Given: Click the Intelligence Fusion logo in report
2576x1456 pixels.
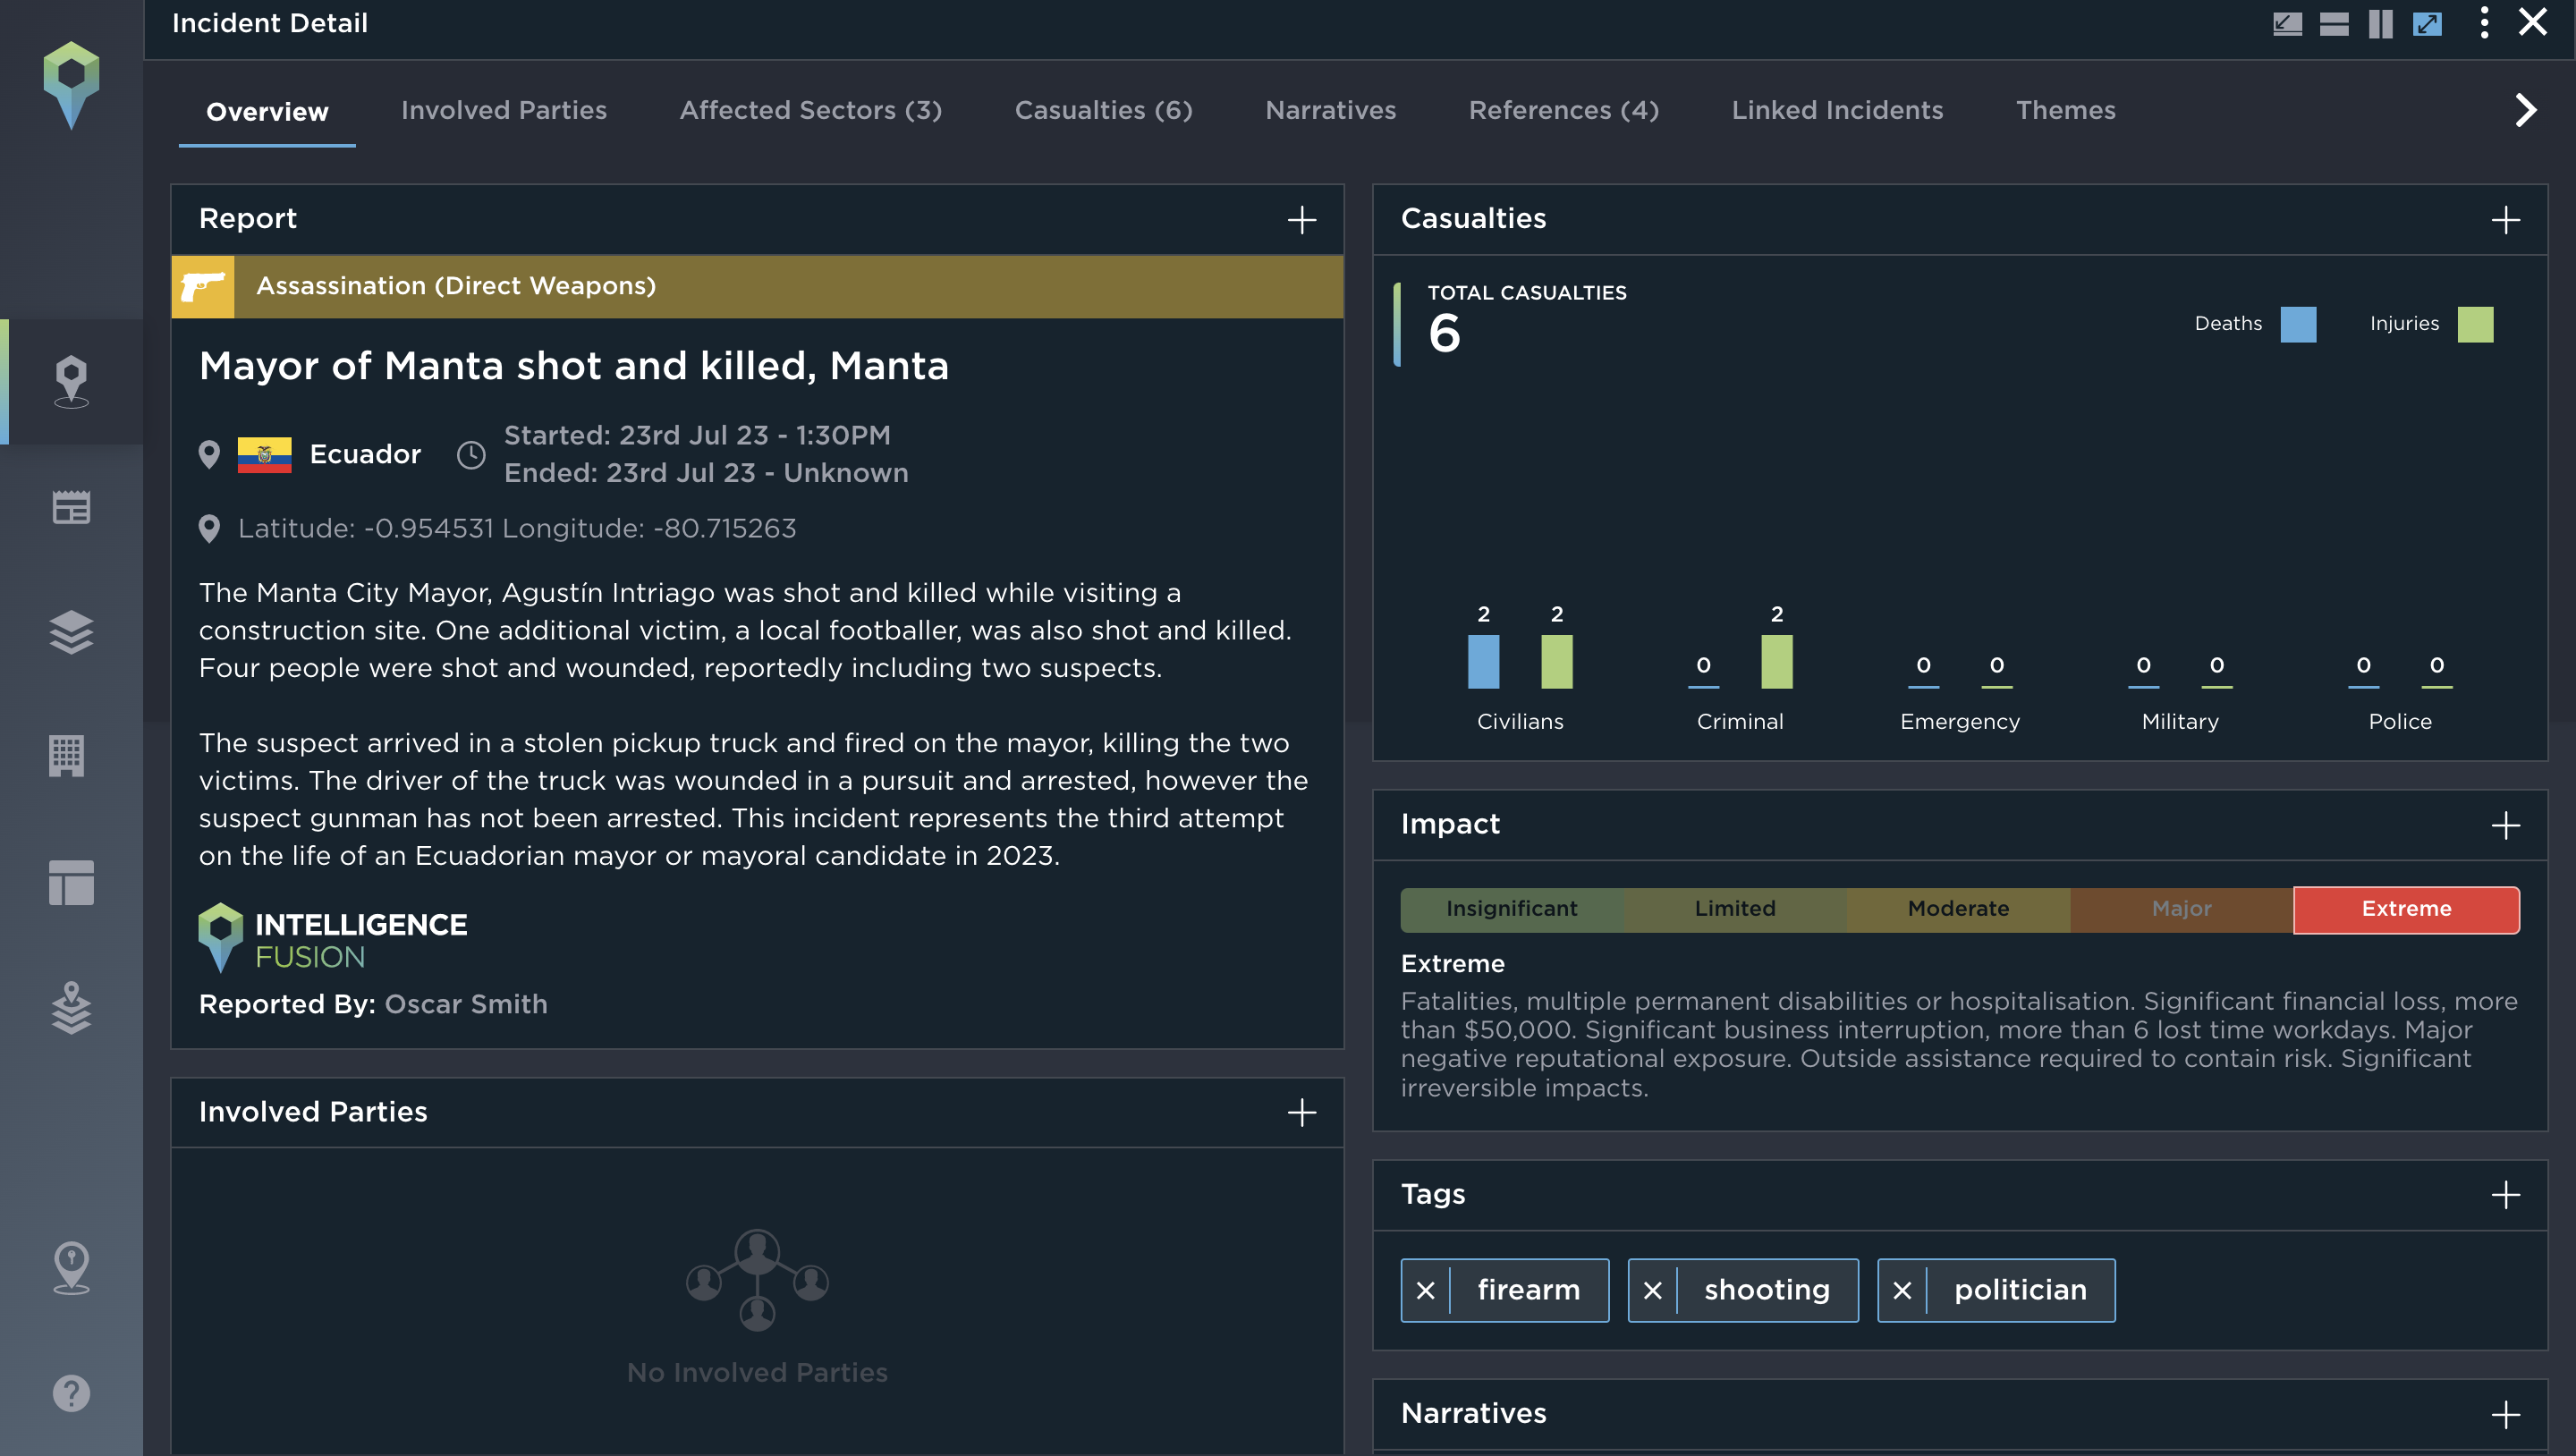Looking at the screenshot, I should click(332, 938).
